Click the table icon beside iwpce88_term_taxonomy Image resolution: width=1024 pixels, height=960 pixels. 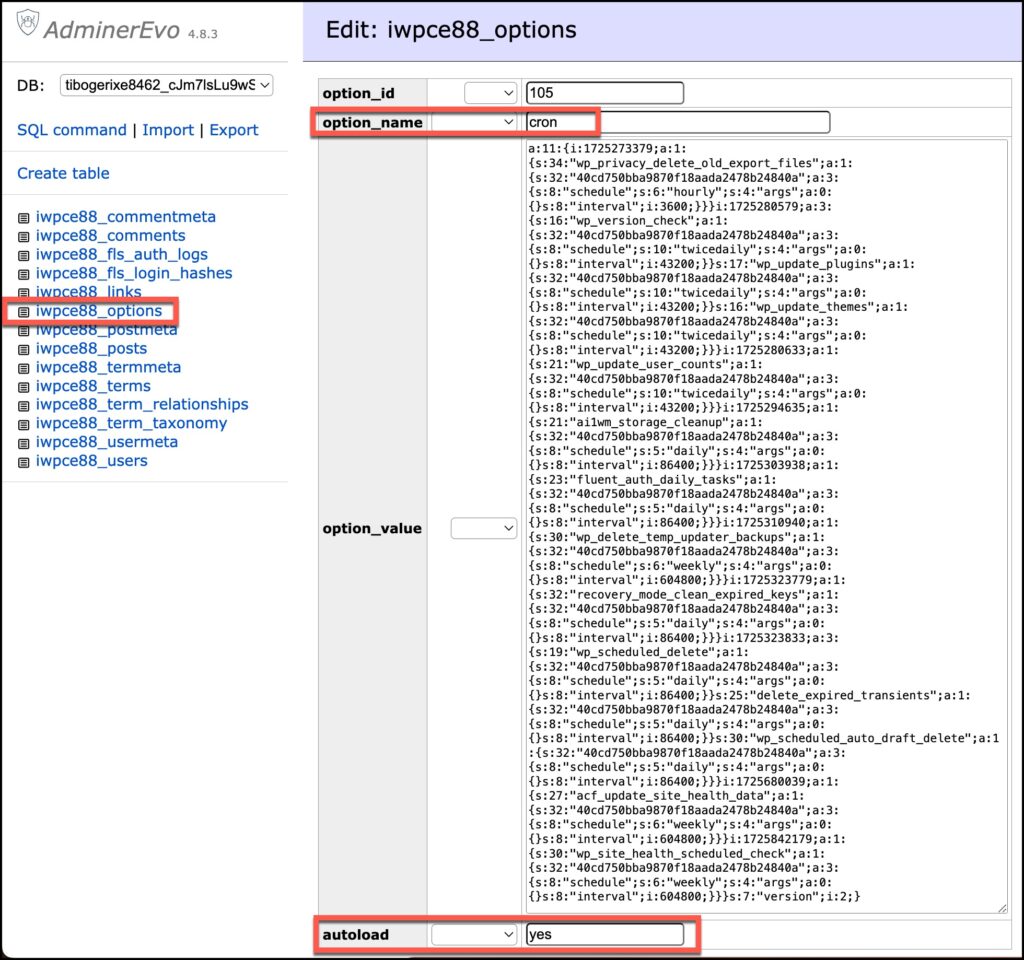point(22,423)
